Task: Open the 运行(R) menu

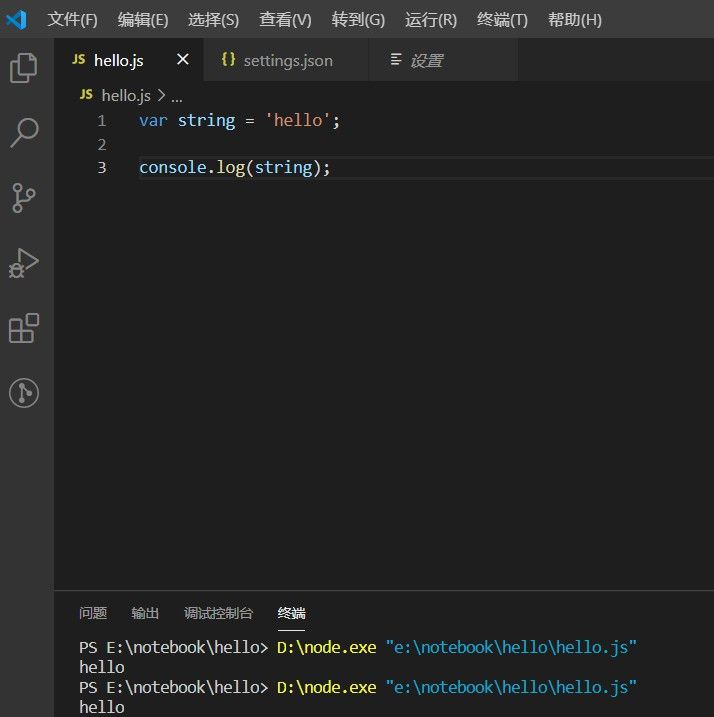Action: 431,20
